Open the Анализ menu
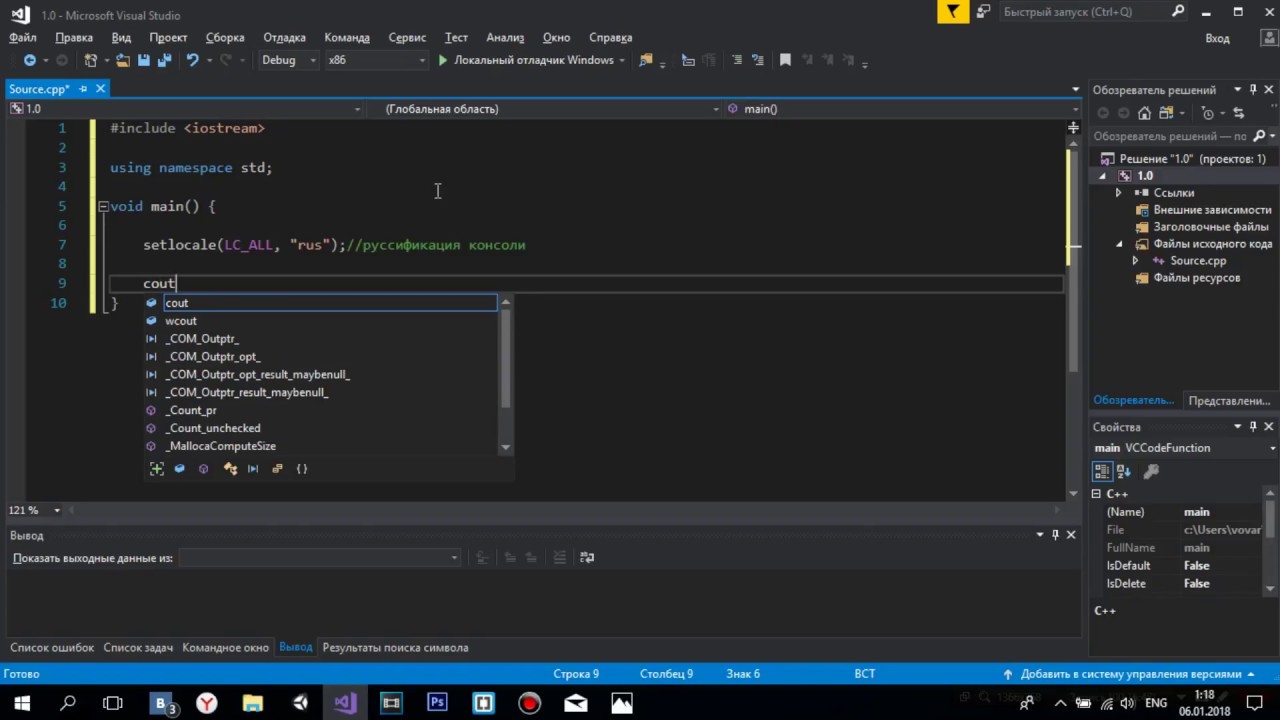The width and height of the screenshot is (1280, 720). (x=505, y=37)
